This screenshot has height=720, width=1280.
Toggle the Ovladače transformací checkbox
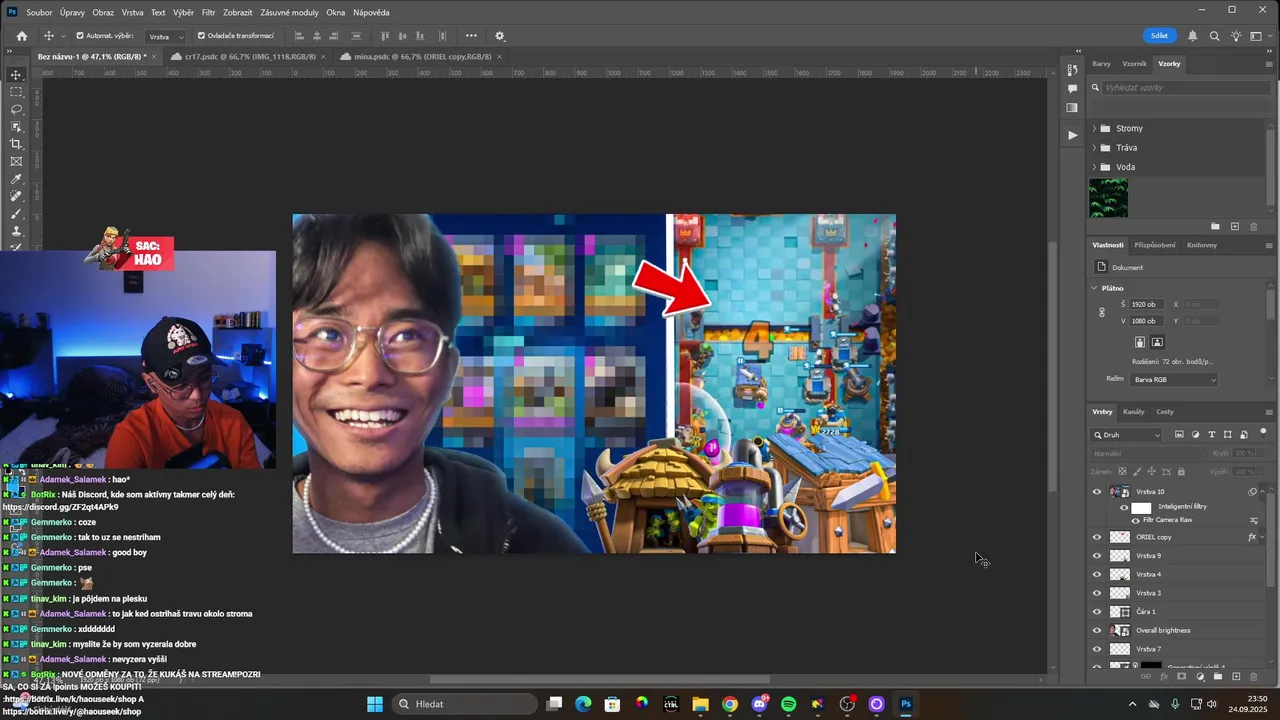pos(201,36)
